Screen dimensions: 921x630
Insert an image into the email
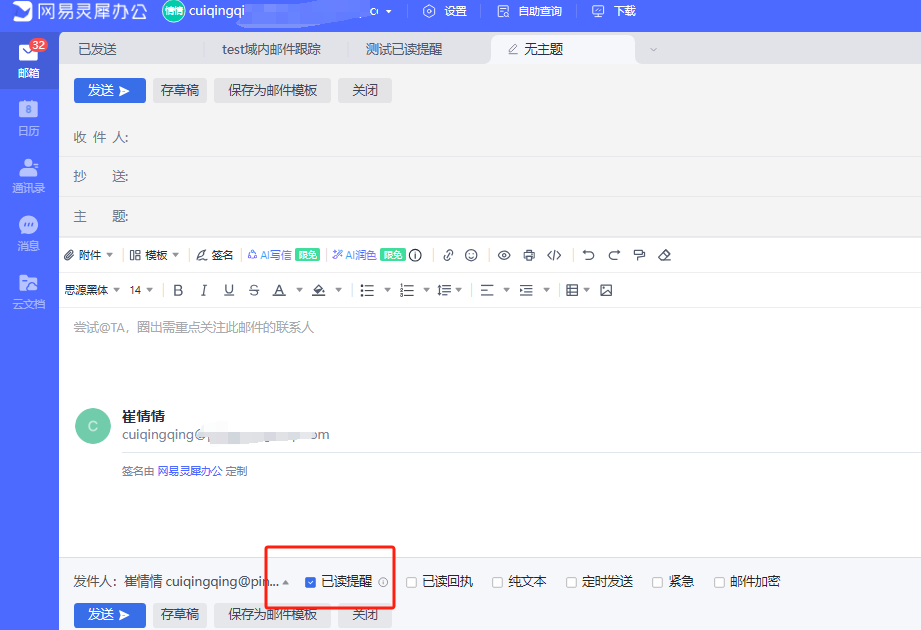pyautogui.click(x=606, y=290)
